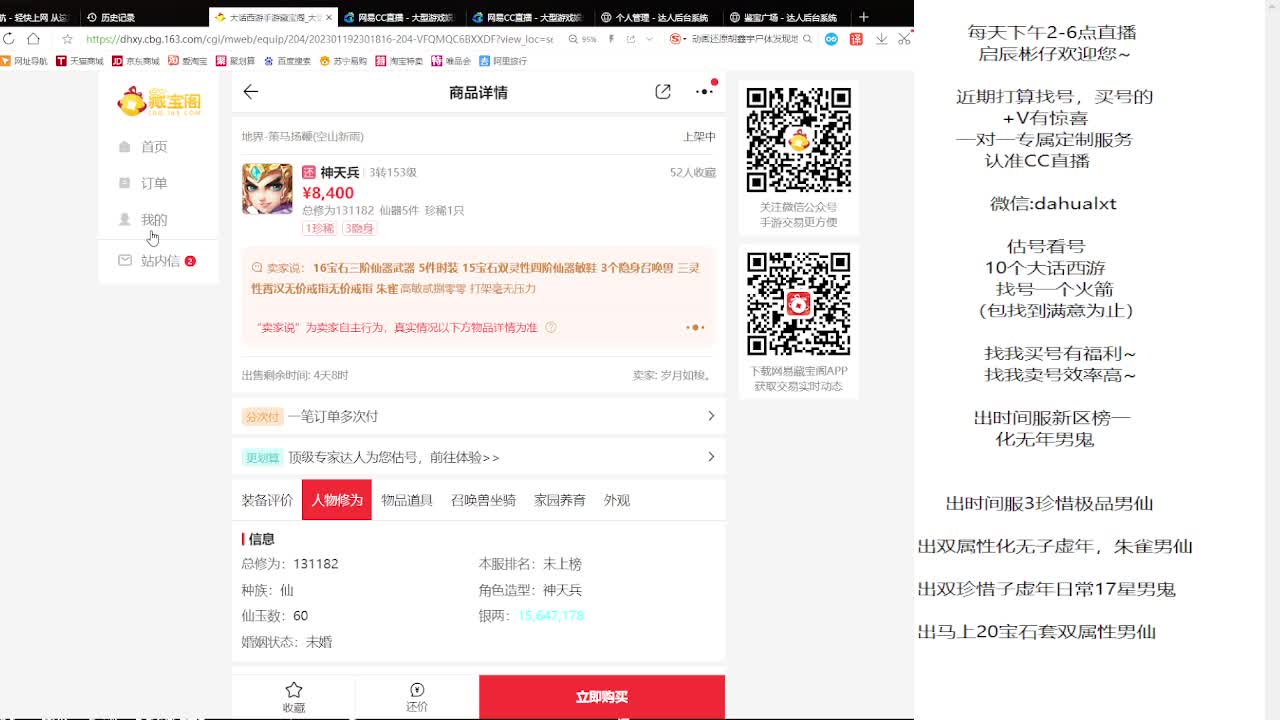Select the 人物修为 tab
This screenshot has width=1280, height=720.
pos(337,500)
